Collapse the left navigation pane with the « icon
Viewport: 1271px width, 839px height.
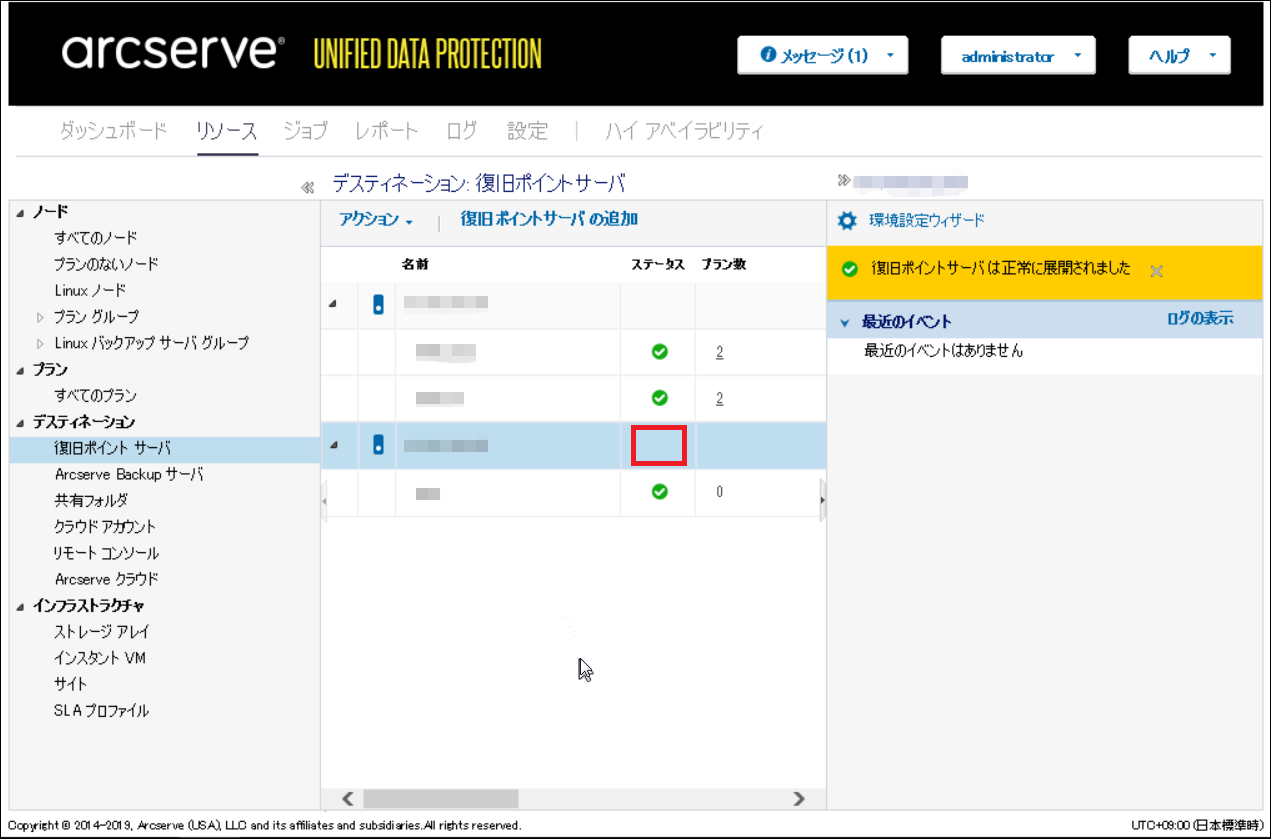point(308,187)
